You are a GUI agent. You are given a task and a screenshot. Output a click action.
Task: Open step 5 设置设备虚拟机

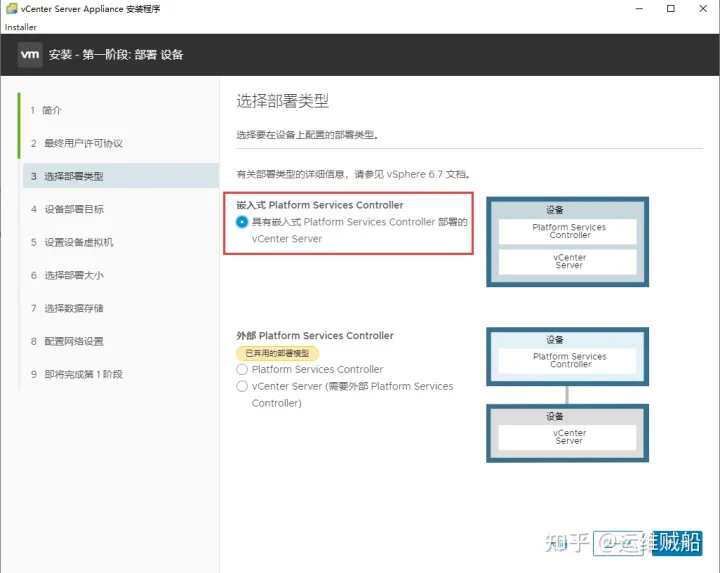(x=78, y=242)
